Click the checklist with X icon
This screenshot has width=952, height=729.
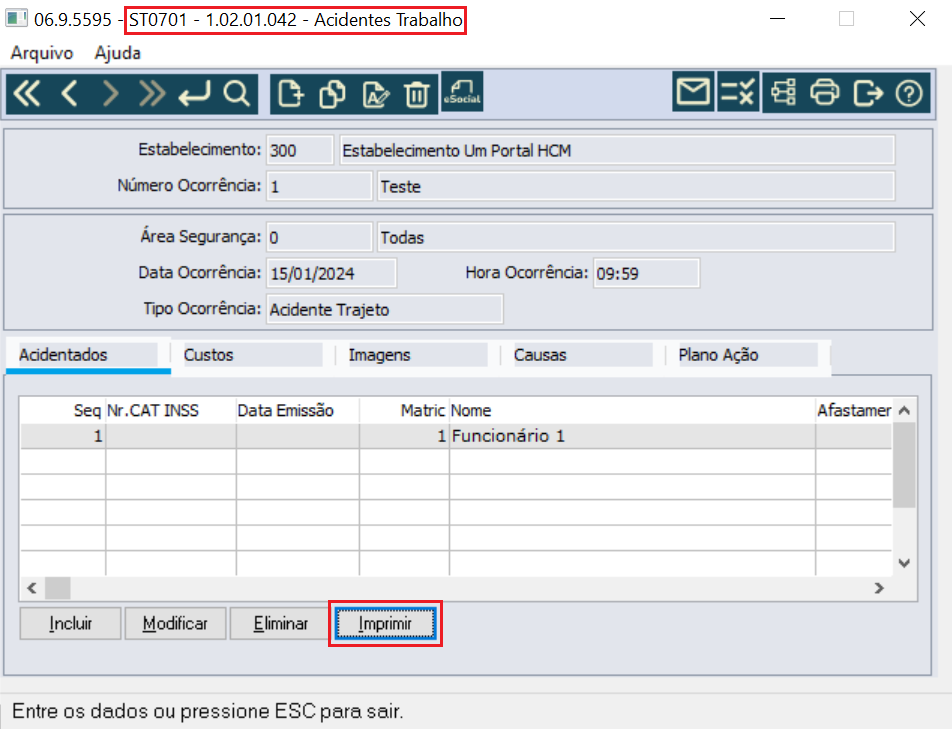pyautogui.click(x=738, y=92)
